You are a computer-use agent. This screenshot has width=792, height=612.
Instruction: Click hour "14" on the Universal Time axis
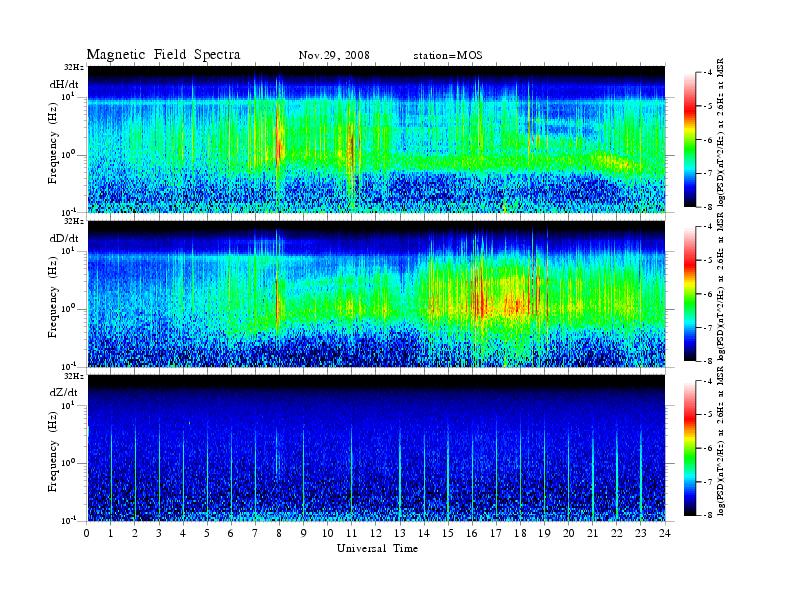point(424,533)
